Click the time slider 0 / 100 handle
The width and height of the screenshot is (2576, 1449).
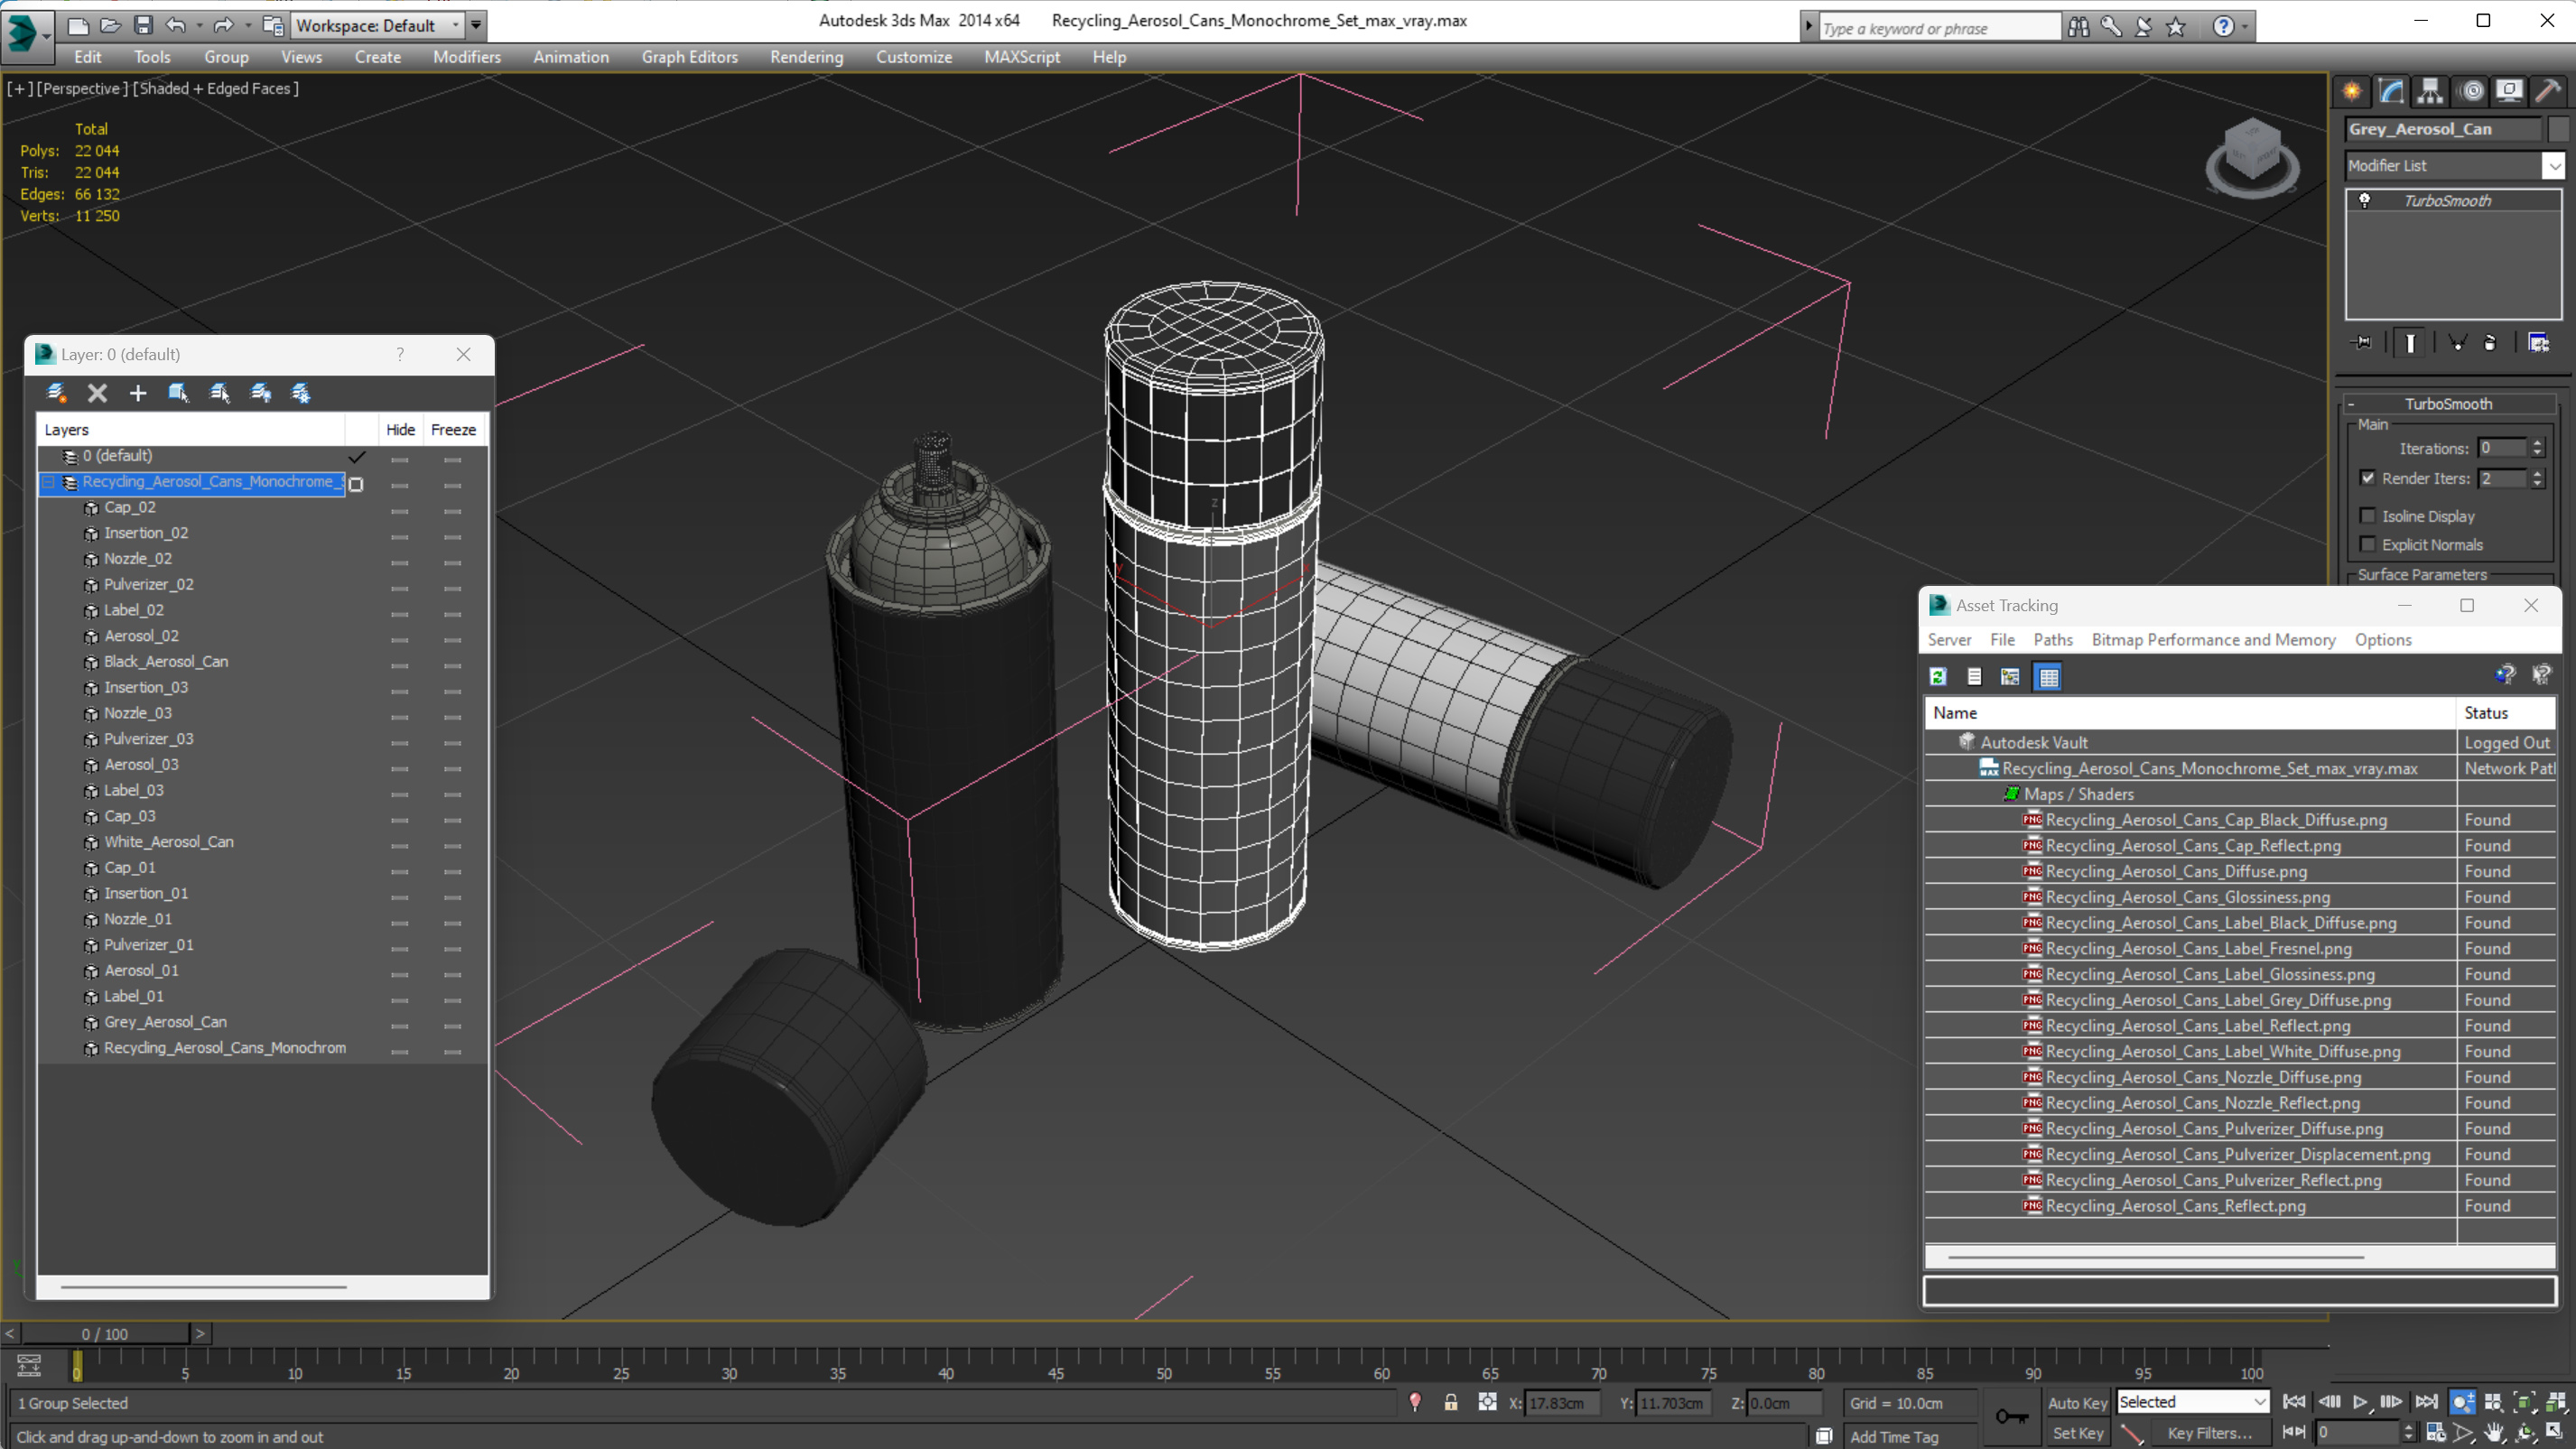pyautogui.click(x=105, y=1334)
